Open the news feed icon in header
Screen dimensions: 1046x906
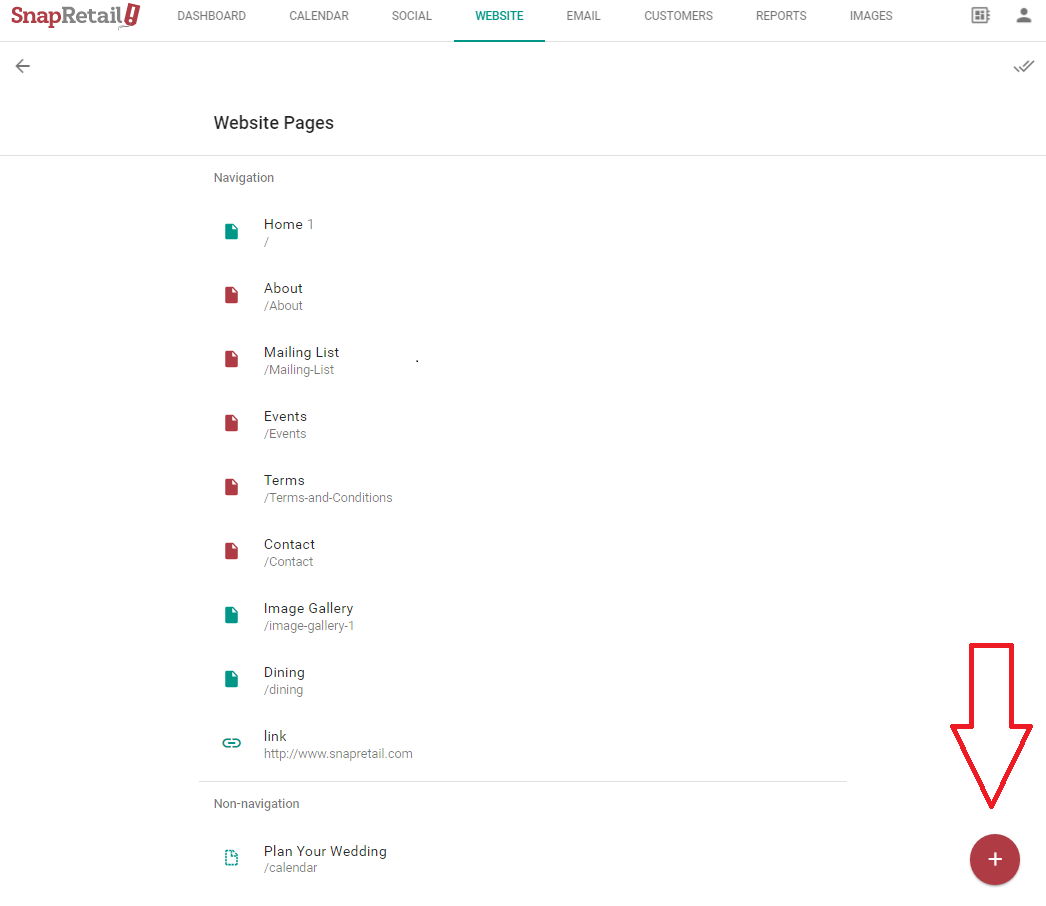[980, 16]
